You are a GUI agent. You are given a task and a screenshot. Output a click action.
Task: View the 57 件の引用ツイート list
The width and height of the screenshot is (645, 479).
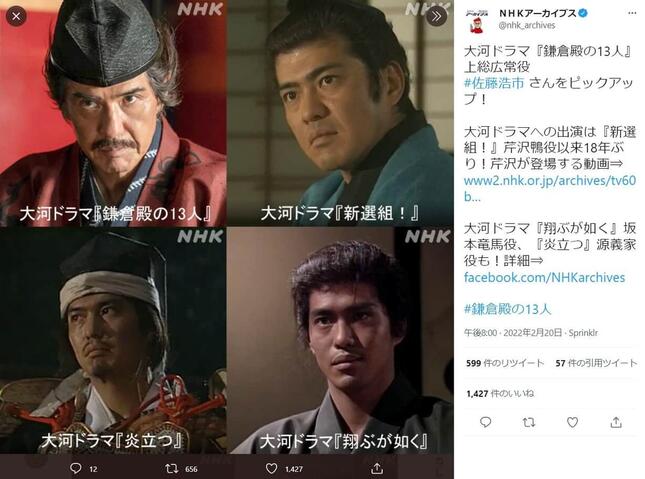click(596, 363)
